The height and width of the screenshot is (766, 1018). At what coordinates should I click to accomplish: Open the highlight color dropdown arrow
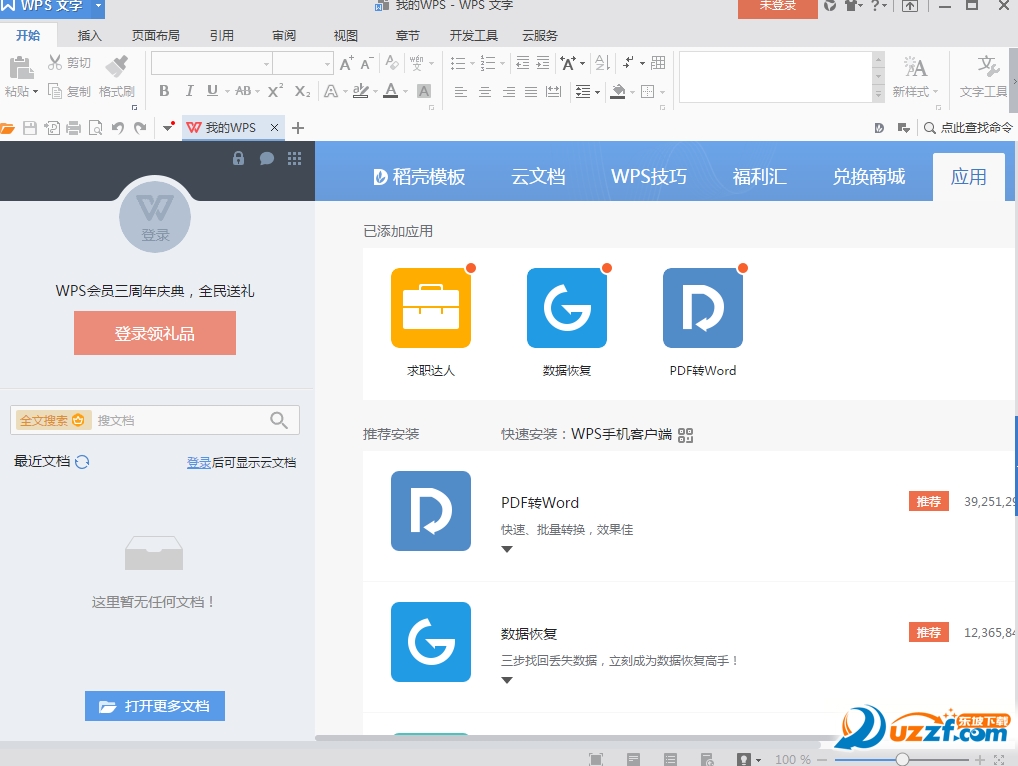(x=375, y=92)
